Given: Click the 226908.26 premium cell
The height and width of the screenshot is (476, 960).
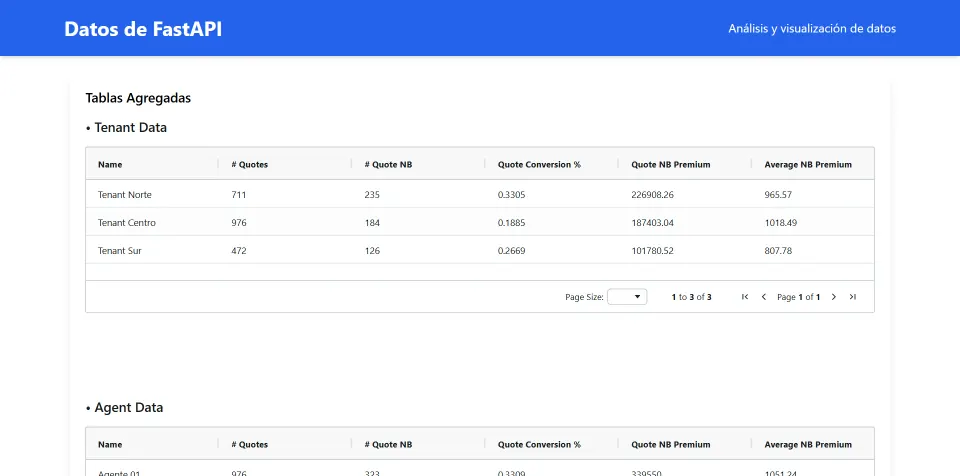Looking at the screenshot, I should [653, 195].
